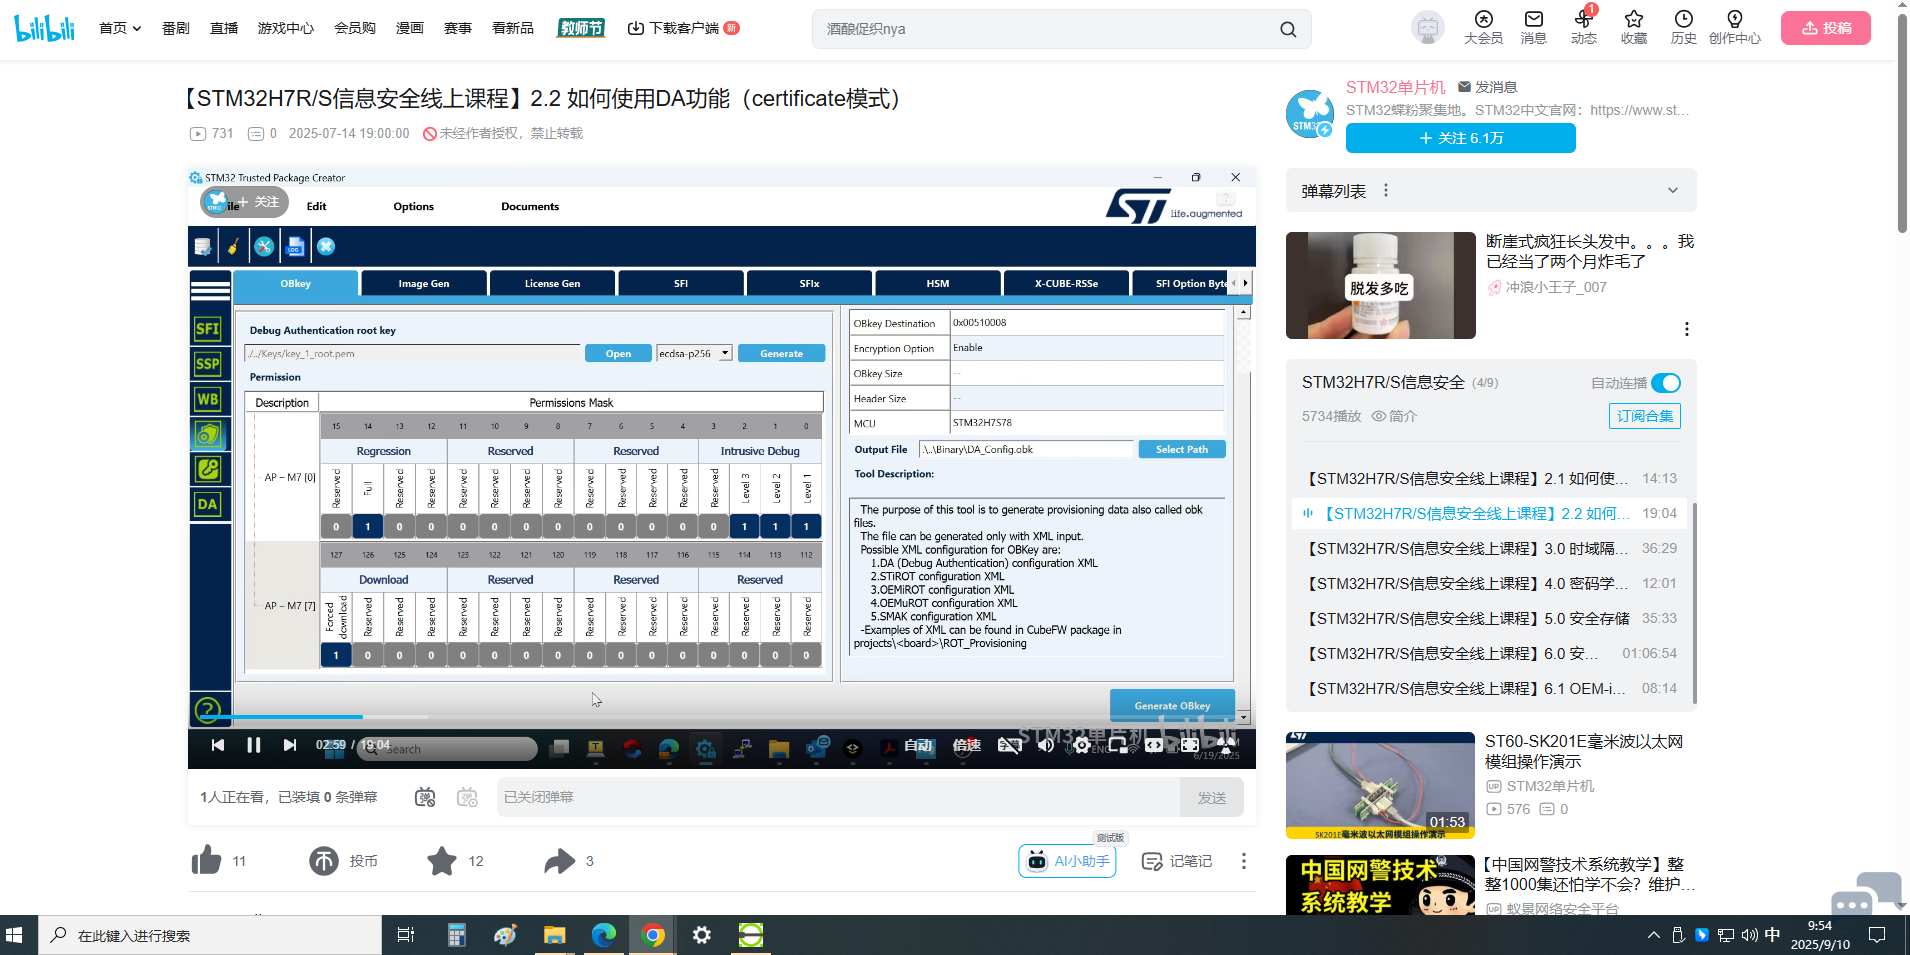The width and height of the screenshot is (1910, 955).
Task: Share the video with arrow icon
Action: tap(559, 860)
